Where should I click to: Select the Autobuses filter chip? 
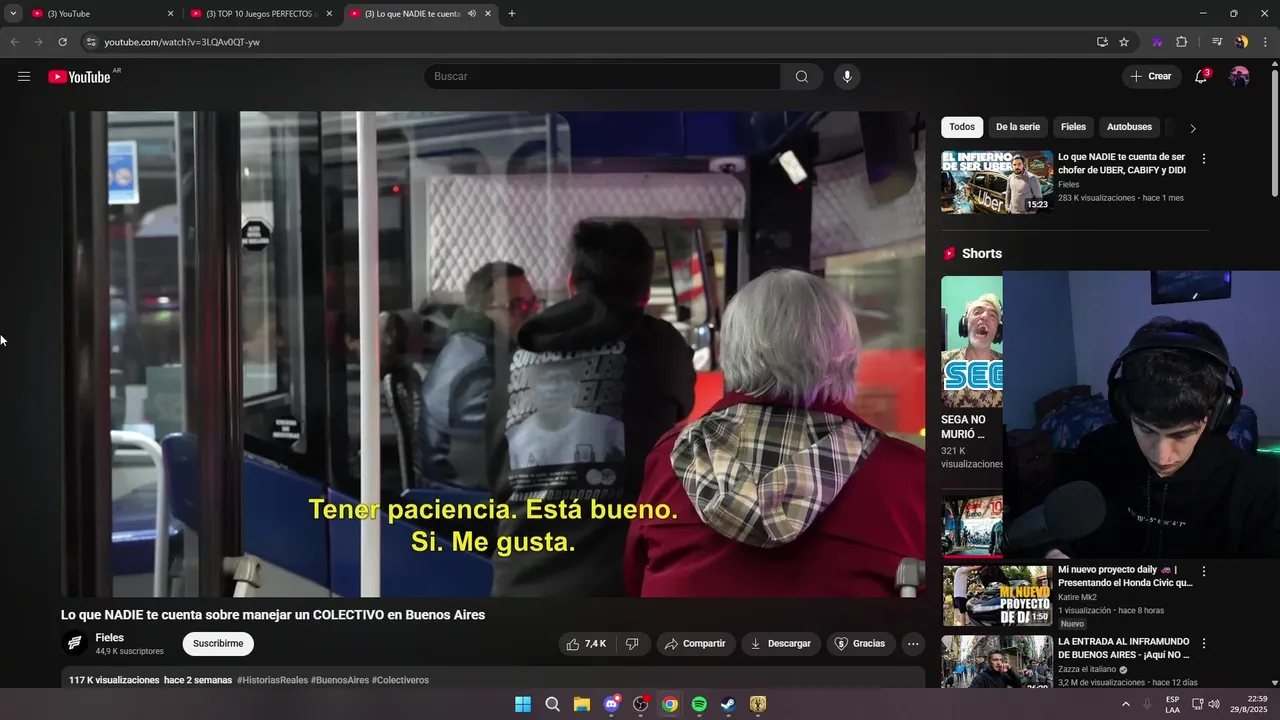1130,127
